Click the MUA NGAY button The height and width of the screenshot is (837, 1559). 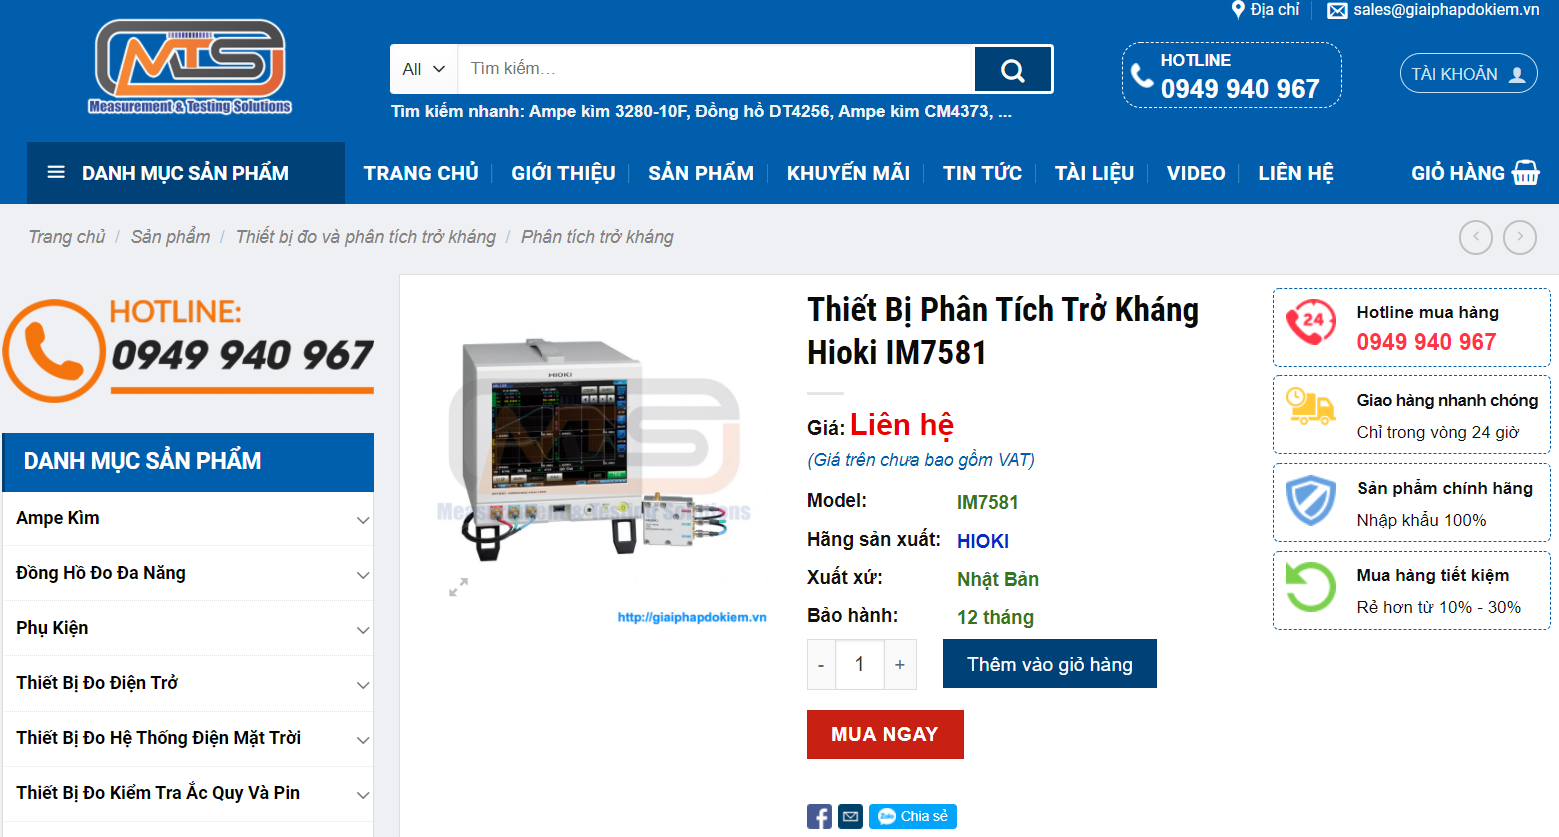(x=885, y=734)
